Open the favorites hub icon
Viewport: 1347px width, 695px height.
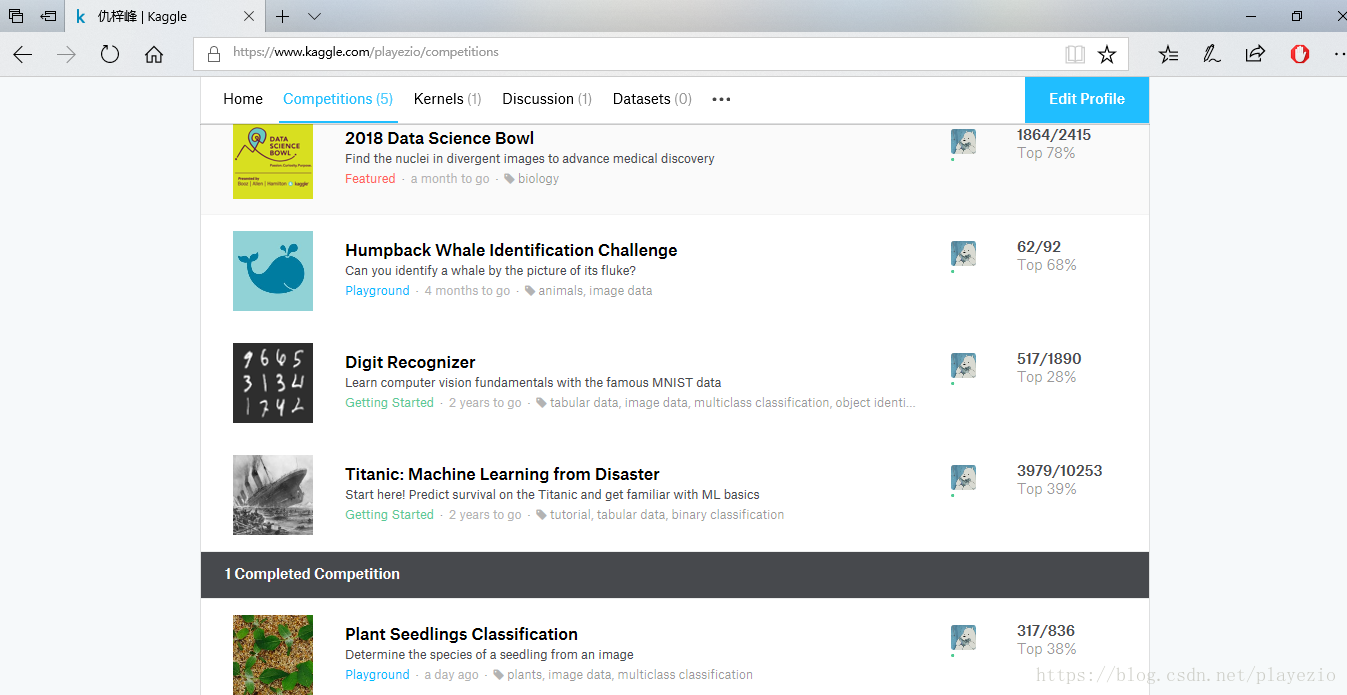click(1168, 54)
